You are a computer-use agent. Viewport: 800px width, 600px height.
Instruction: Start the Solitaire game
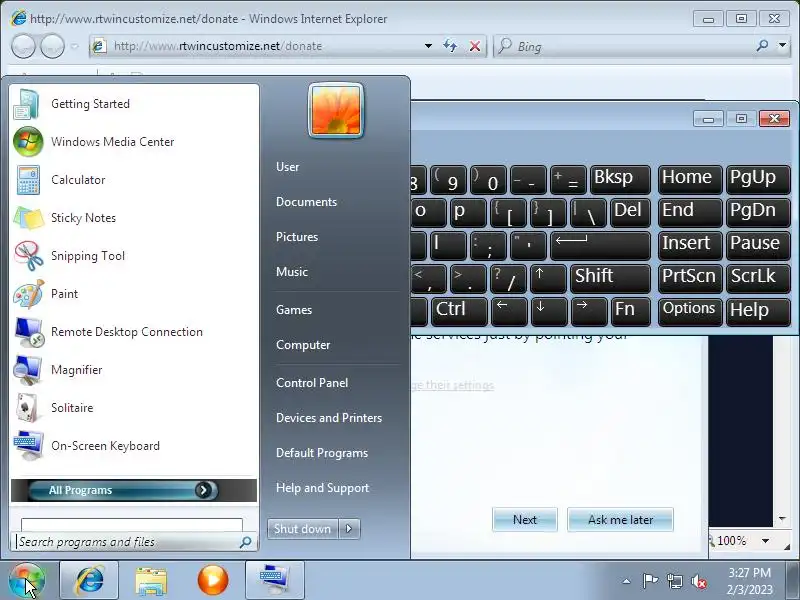pos(134,408)
